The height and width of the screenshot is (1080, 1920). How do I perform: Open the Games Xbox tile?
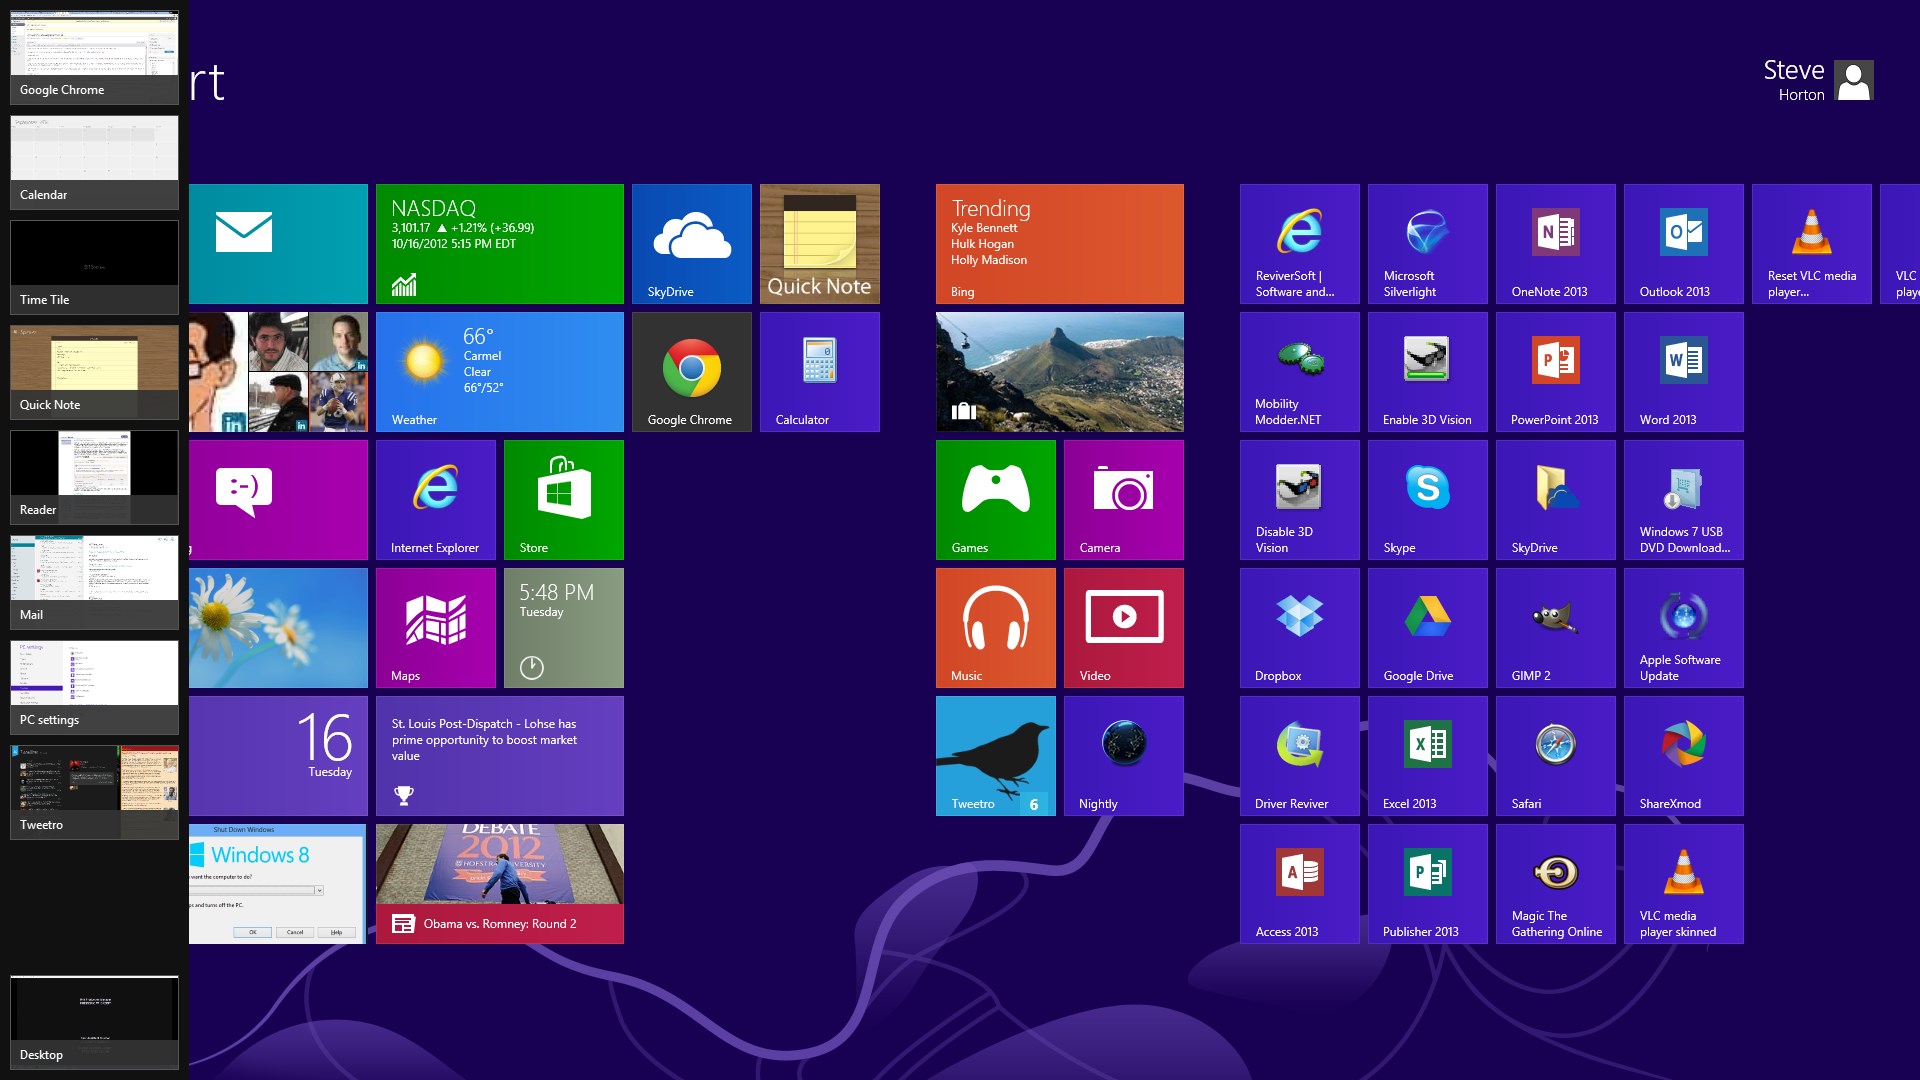pyautogui.click(x=995, y=500)
